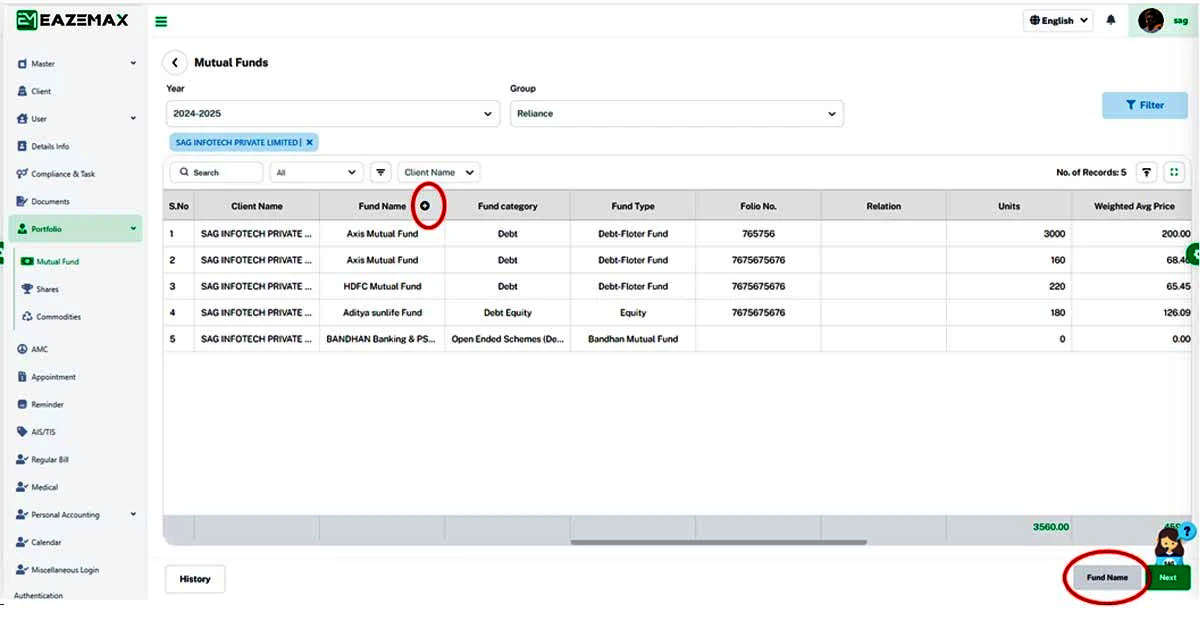This screenshot has height=630, width=1200.
Task: Open Compliance & Task sidebar icon
Action: coord(22,174)
